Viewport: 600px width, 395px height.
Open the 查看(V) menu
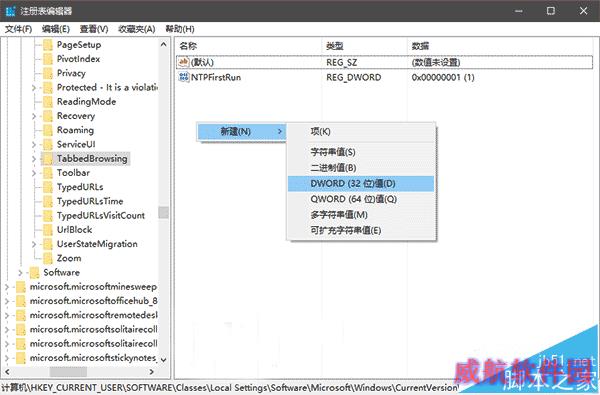(94, 29)
